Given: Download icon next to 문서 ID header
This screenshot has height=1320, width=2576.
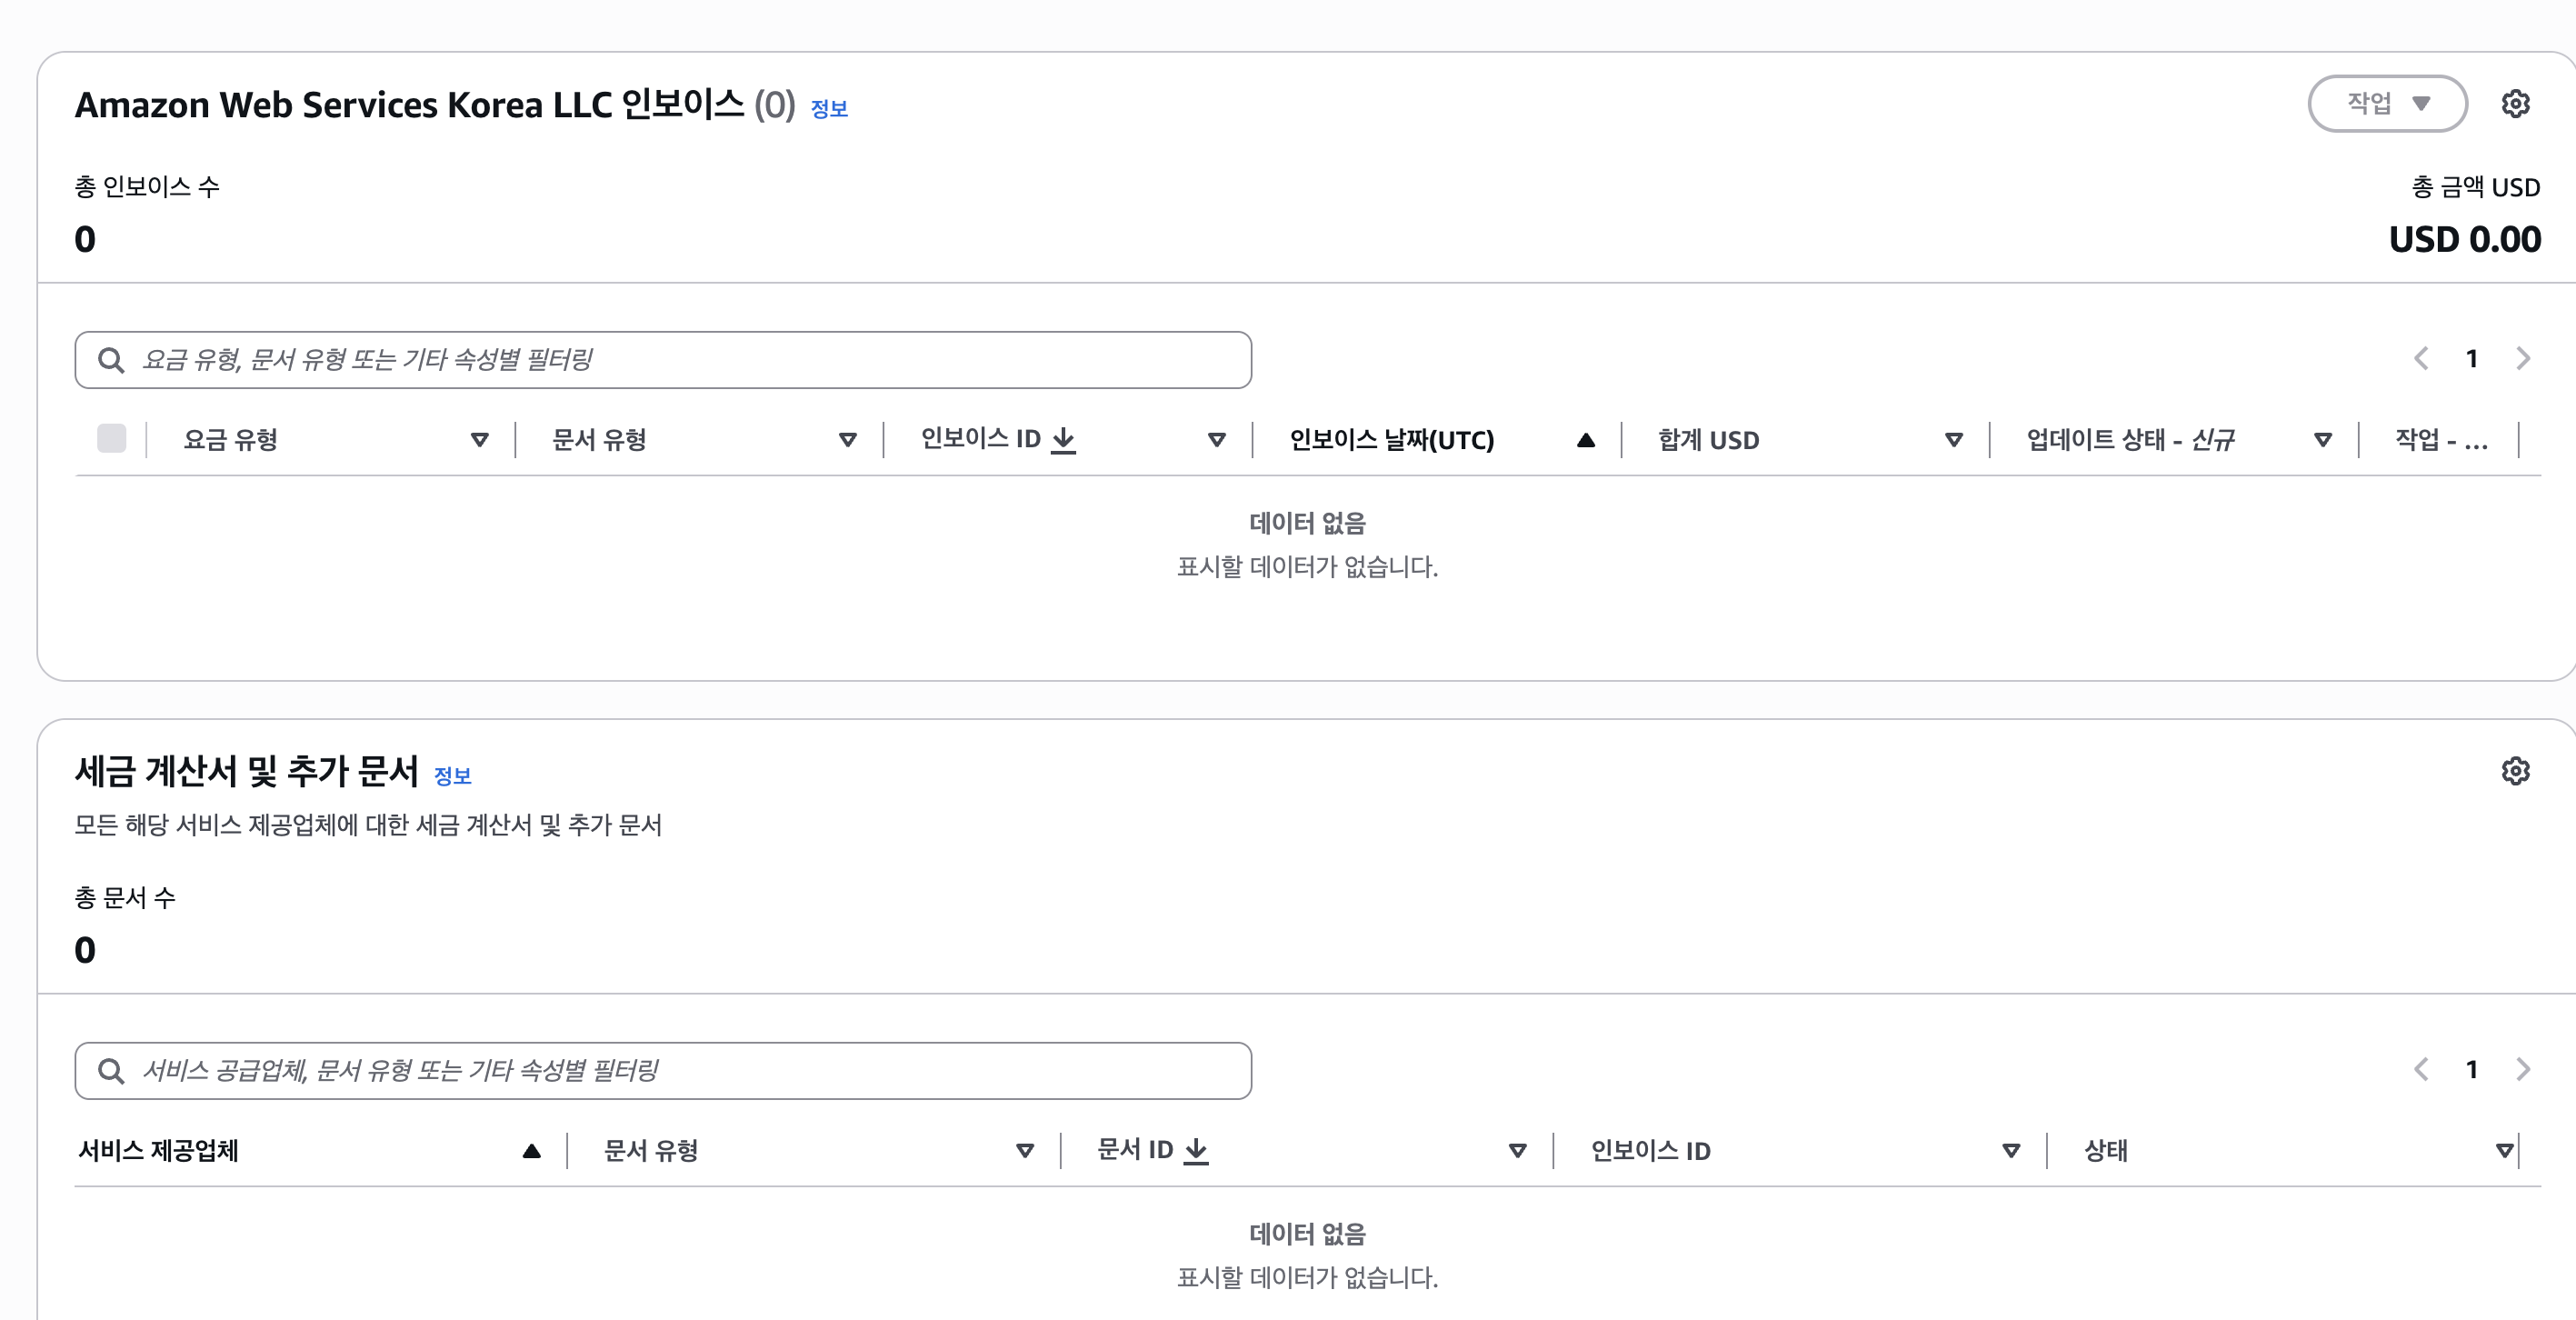Looking at the screenshot, I should 1196,1151.
